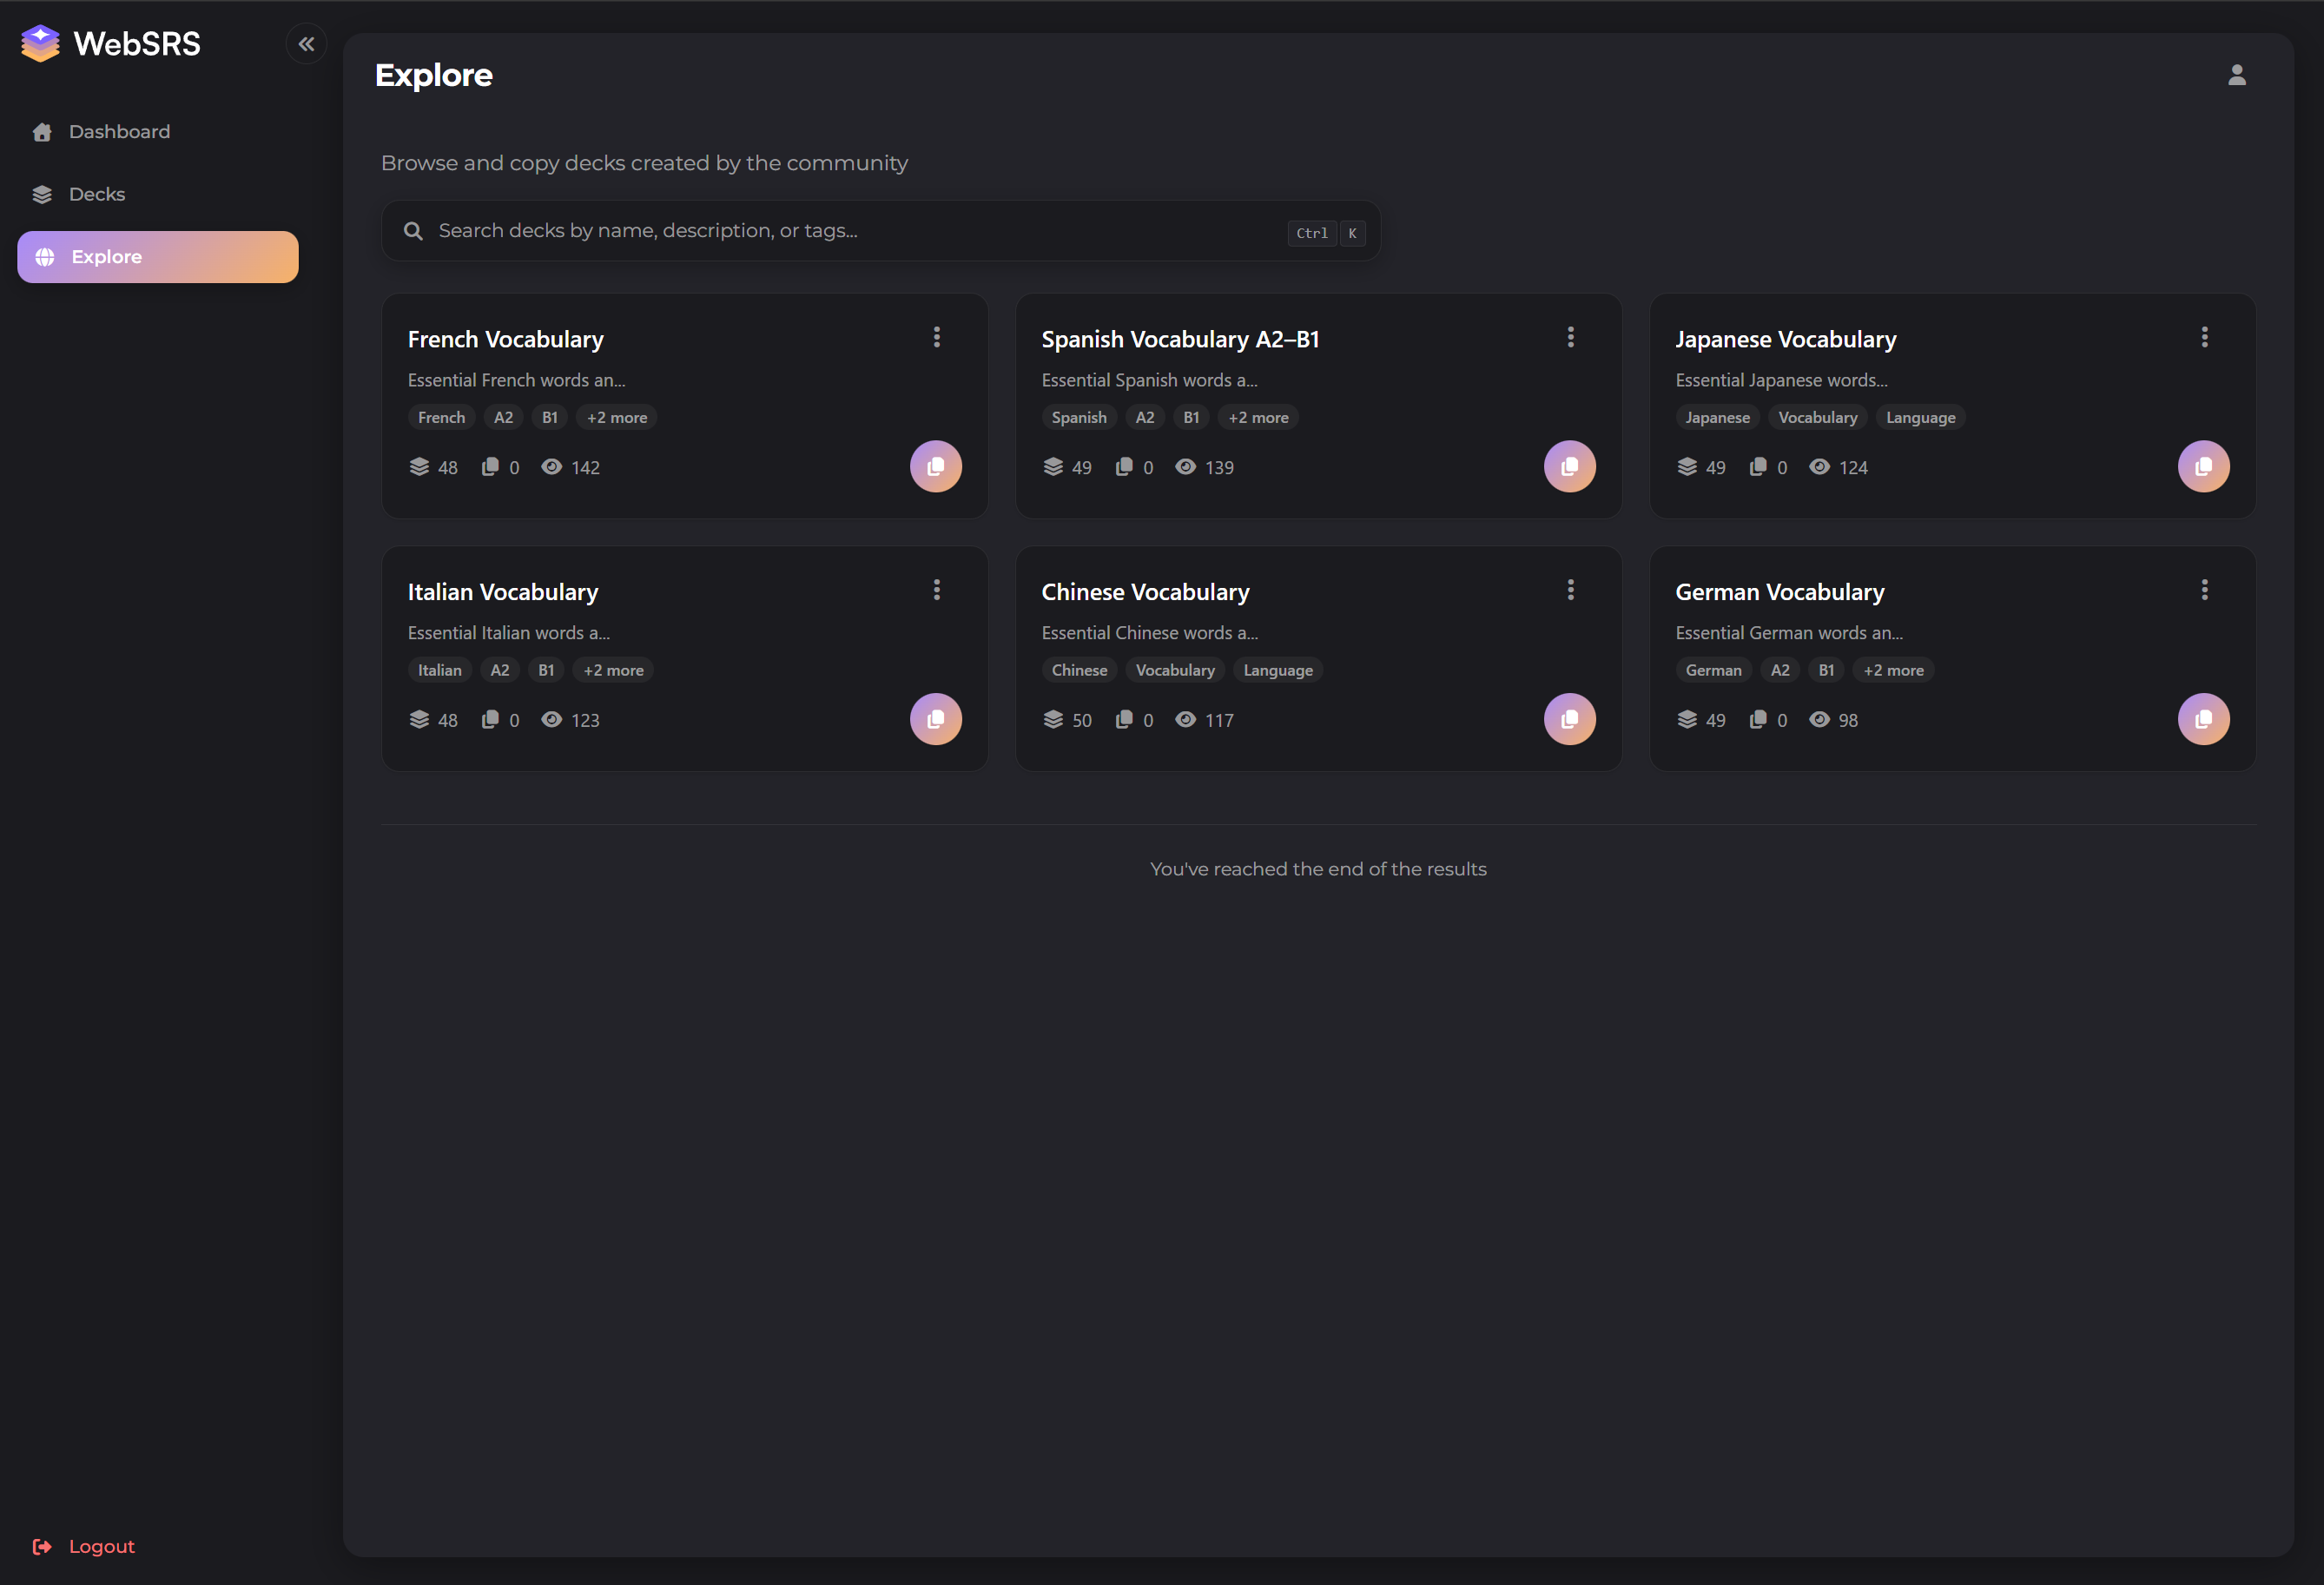Image resolution: width=2324 pixels, height=1585 pixels.
Task: Open the Japanese Vocabulary deck title
Action: (1785, 340)
